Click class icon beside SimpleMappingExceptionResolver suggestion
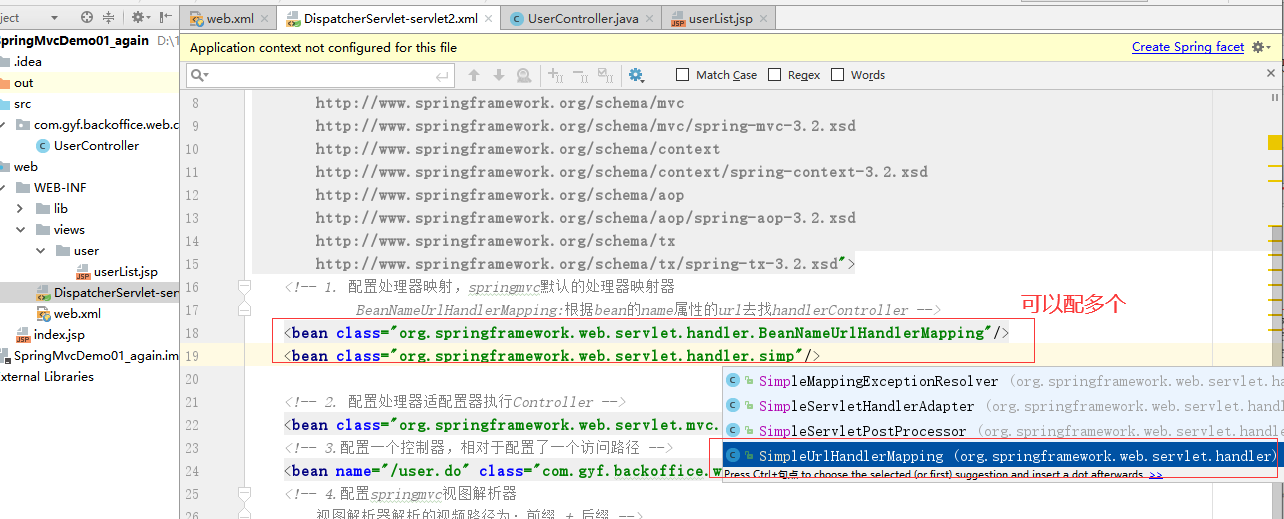This screenshot has width=1284, height=519. (733, 381)
